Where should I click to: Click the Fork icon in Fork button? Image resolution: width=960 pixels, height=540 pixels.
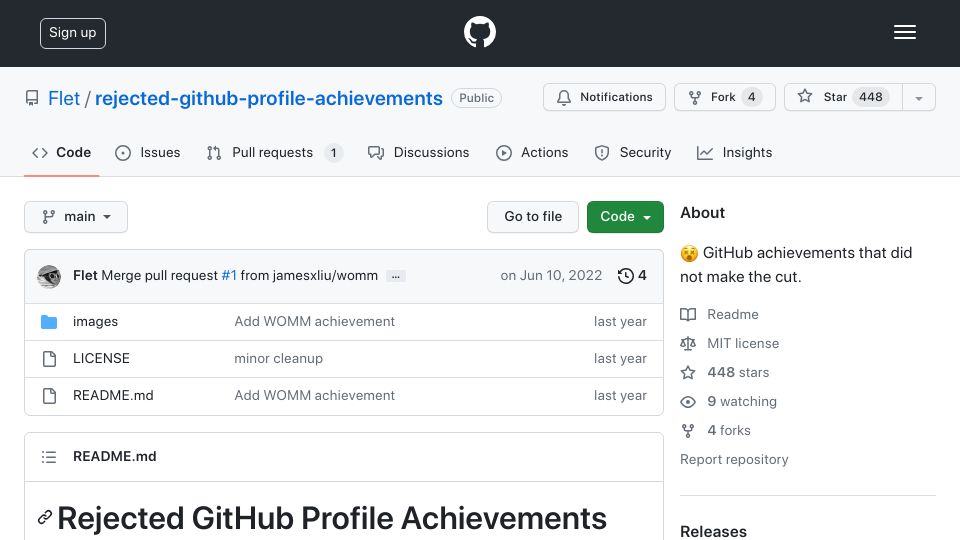[695, 97]
